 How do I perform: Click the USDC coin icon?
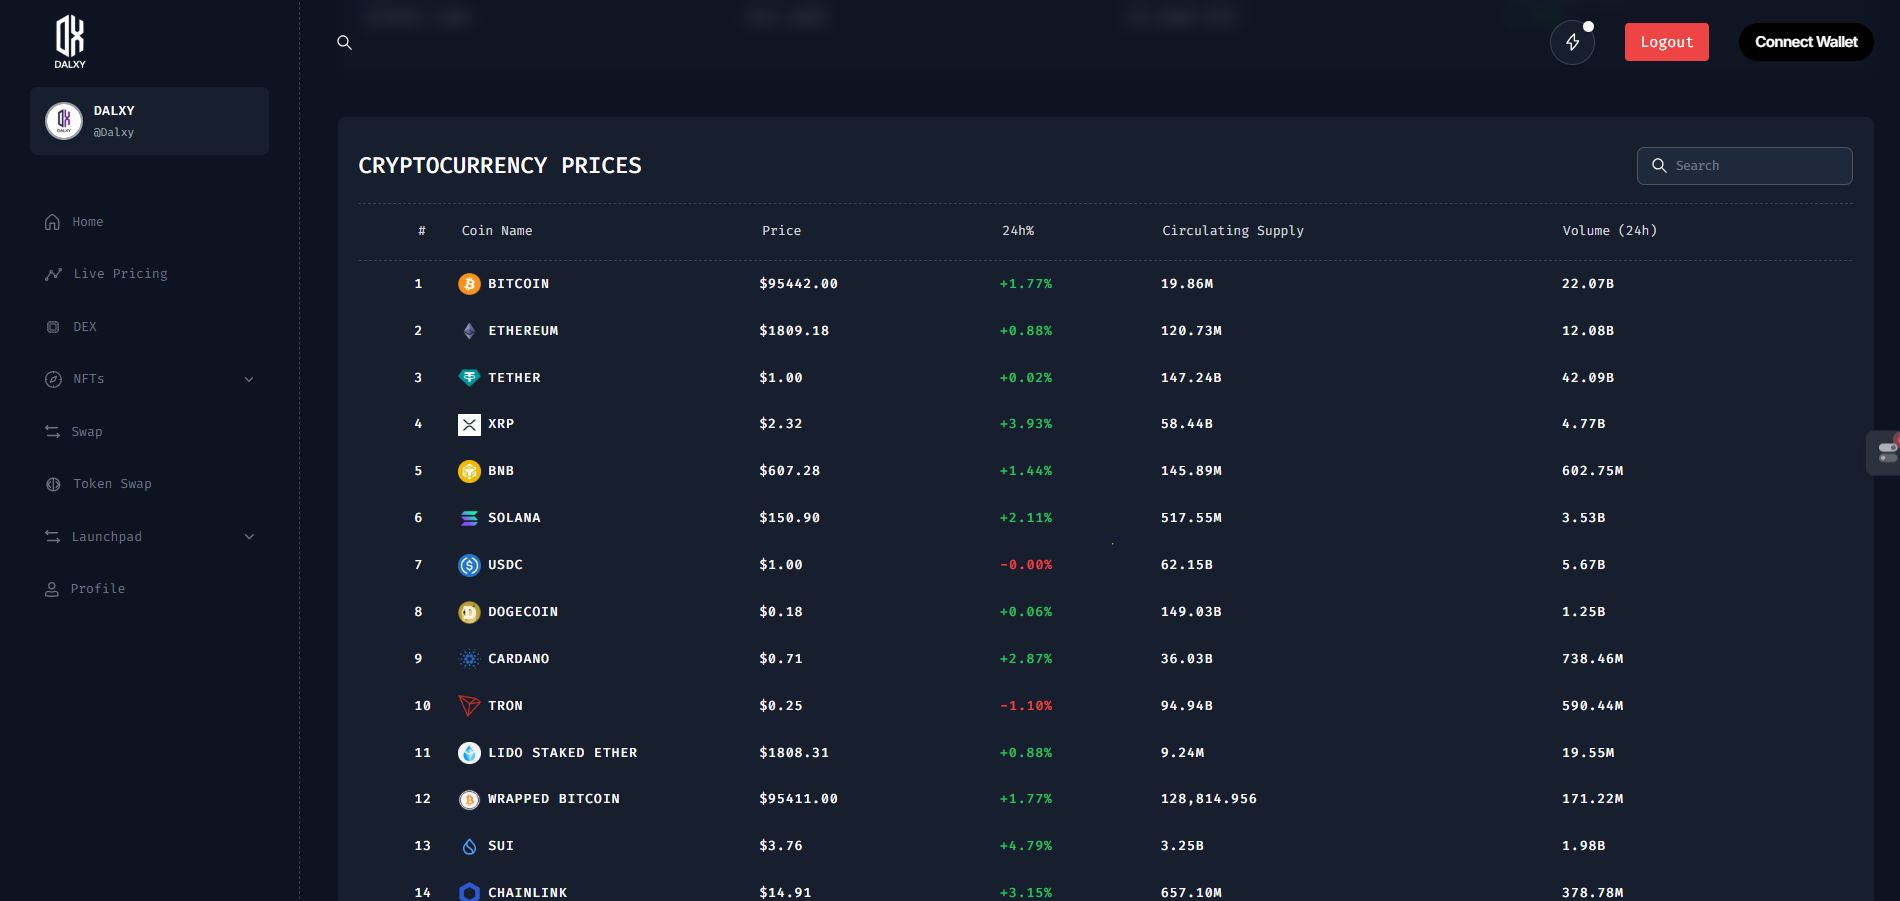pos(469,565)
